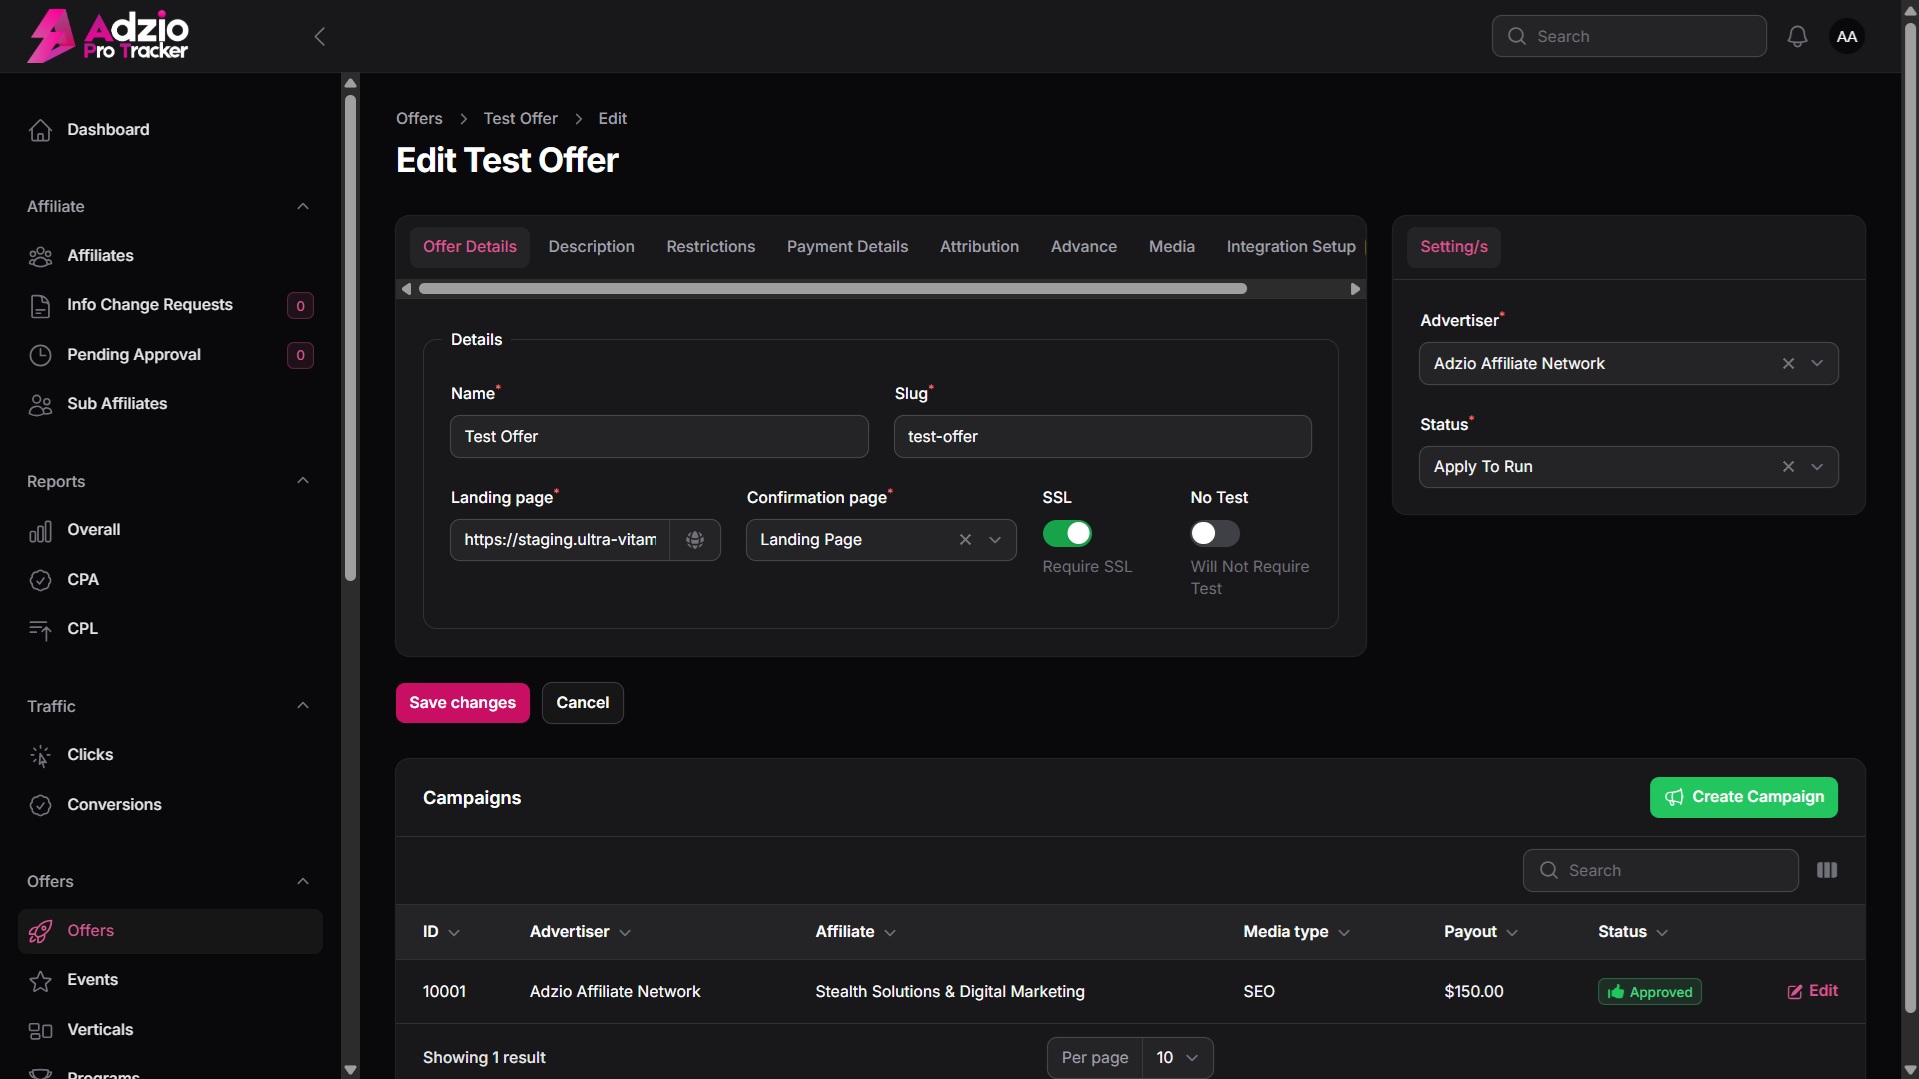1919x1079 pixels.
Task: Click the Conversions circle-check icon
Action: click(40, 805)
